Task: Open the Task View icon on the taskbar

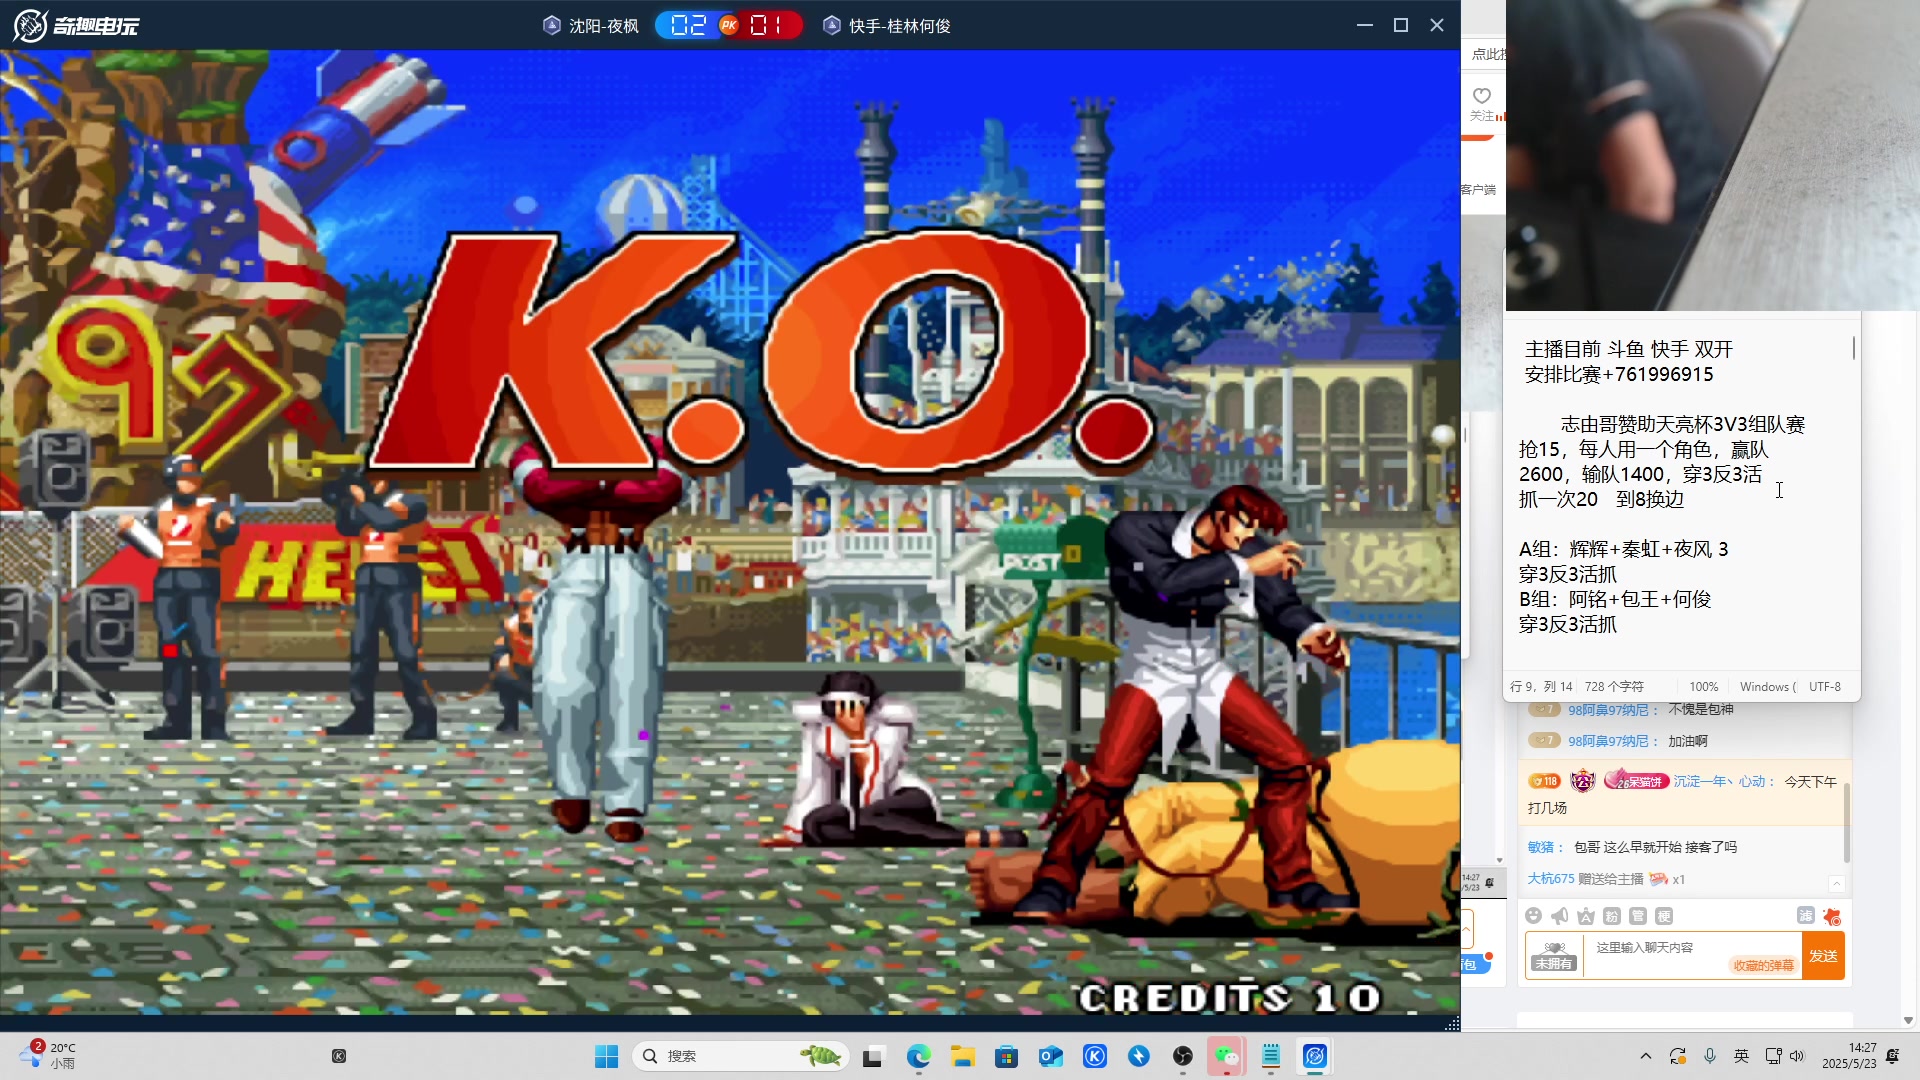Action: click(x=873, y=1056)
